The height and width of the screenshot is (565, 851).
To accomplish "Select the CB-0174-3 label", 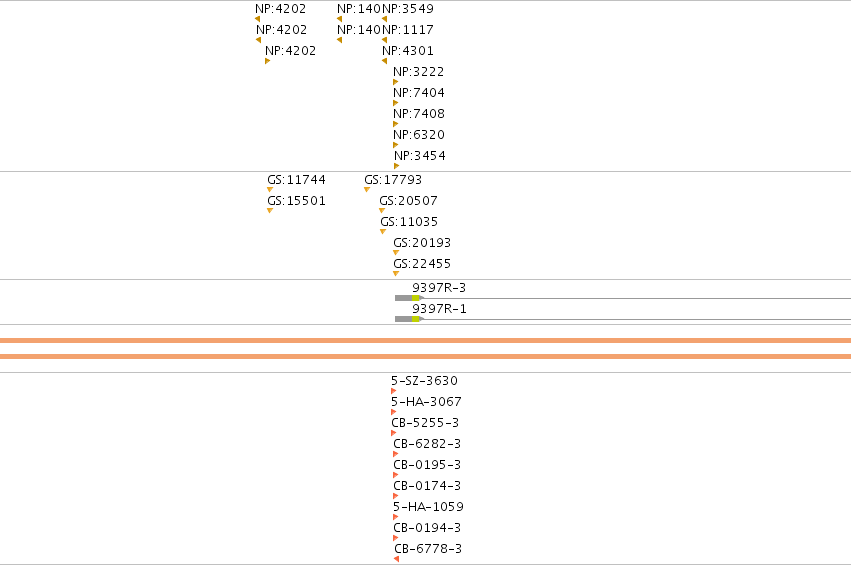I will pyautogui.click(x=427, y=486).
